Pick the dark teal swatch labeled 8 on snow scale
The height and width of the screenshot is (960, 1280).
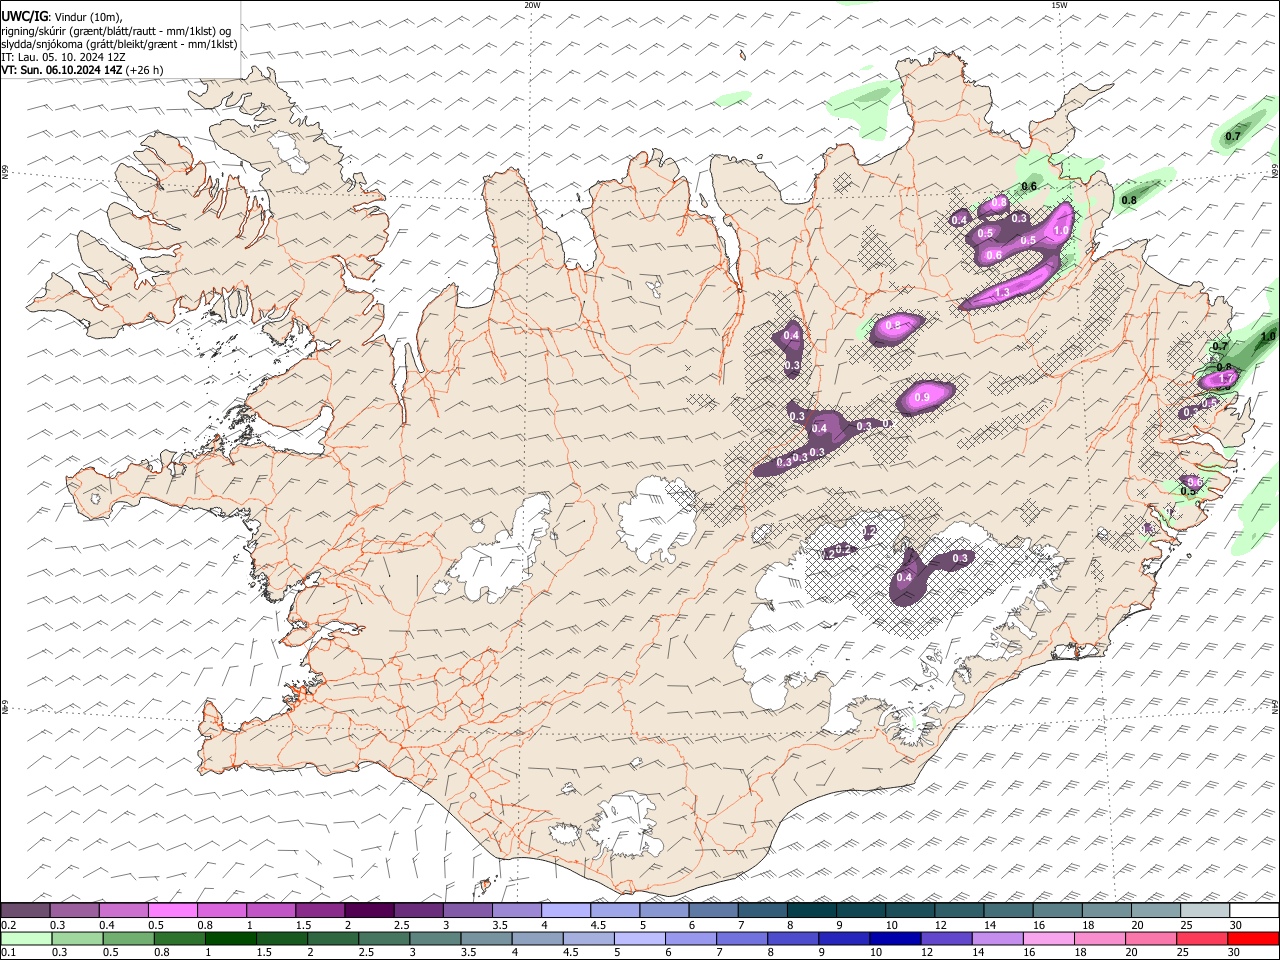pyautogui.click(x=811, y=911)
